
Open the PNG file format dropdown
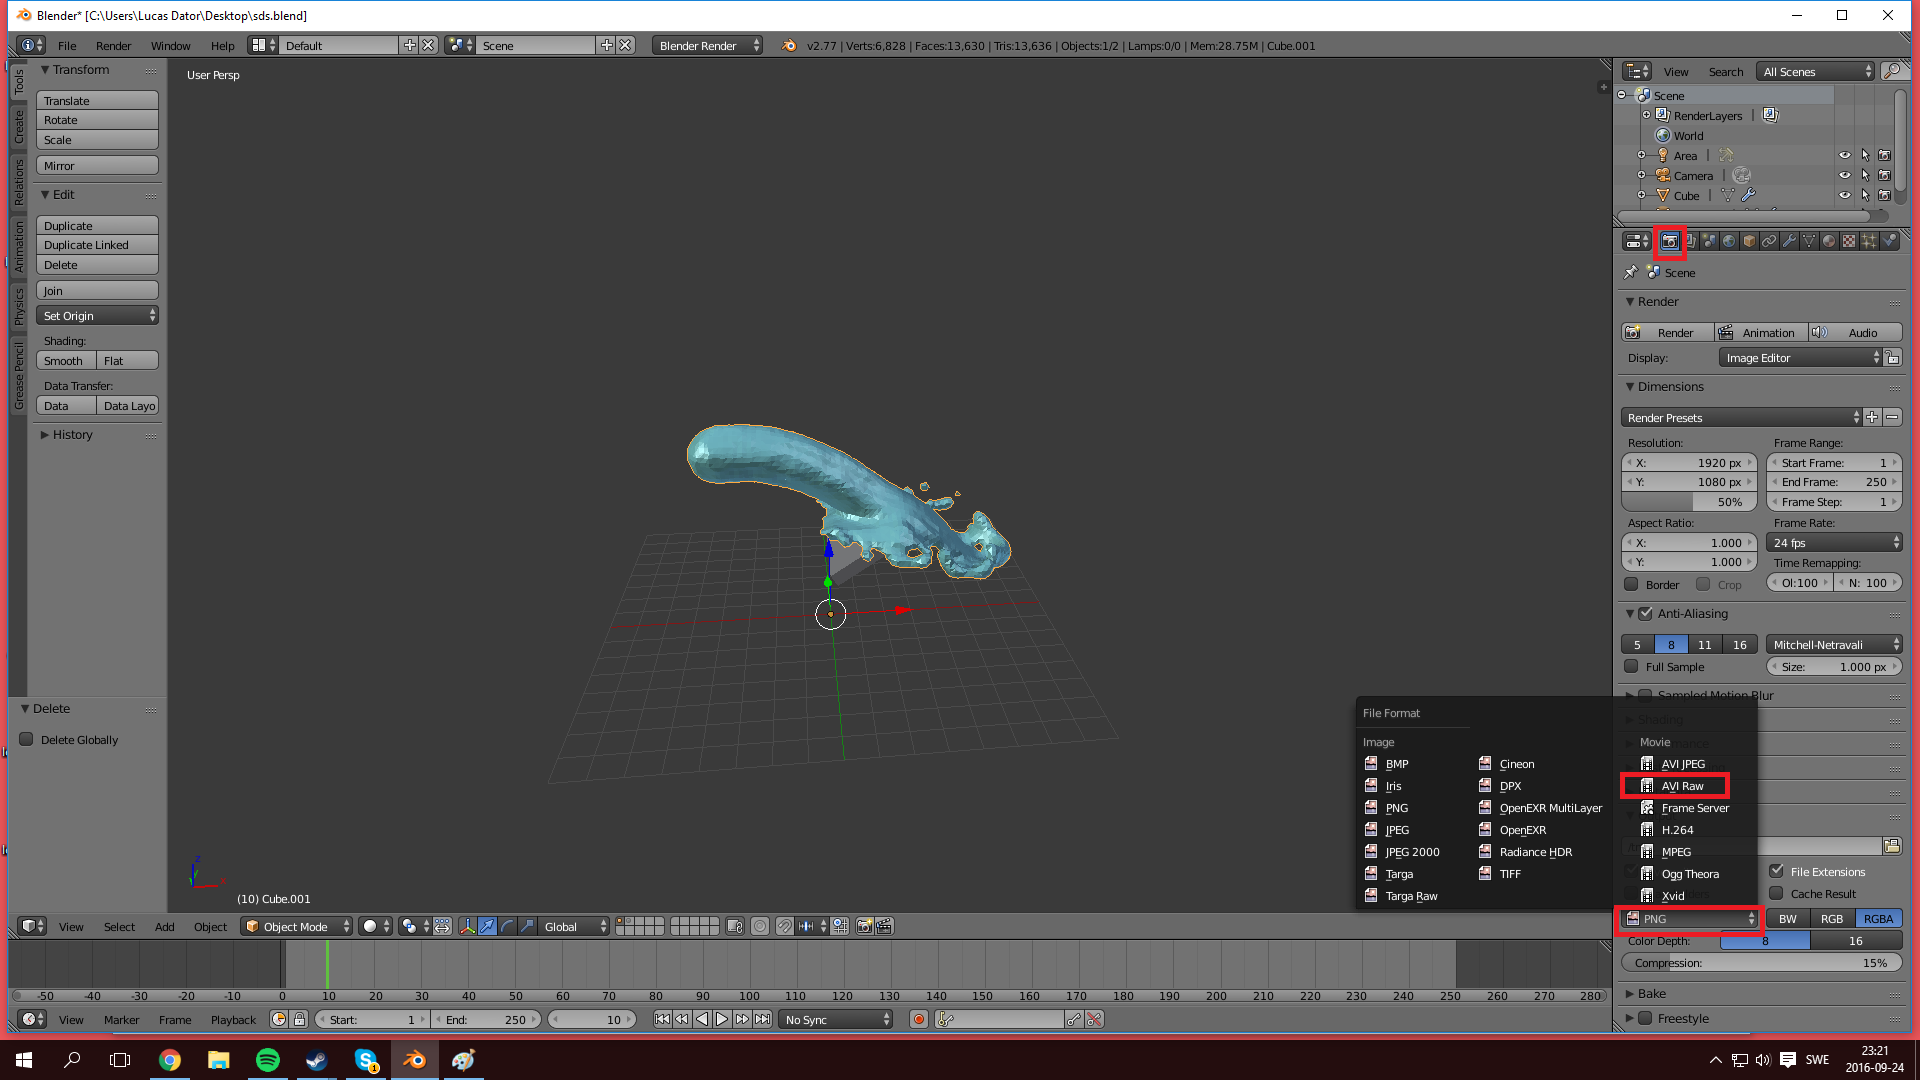(x=1689, y=918)
